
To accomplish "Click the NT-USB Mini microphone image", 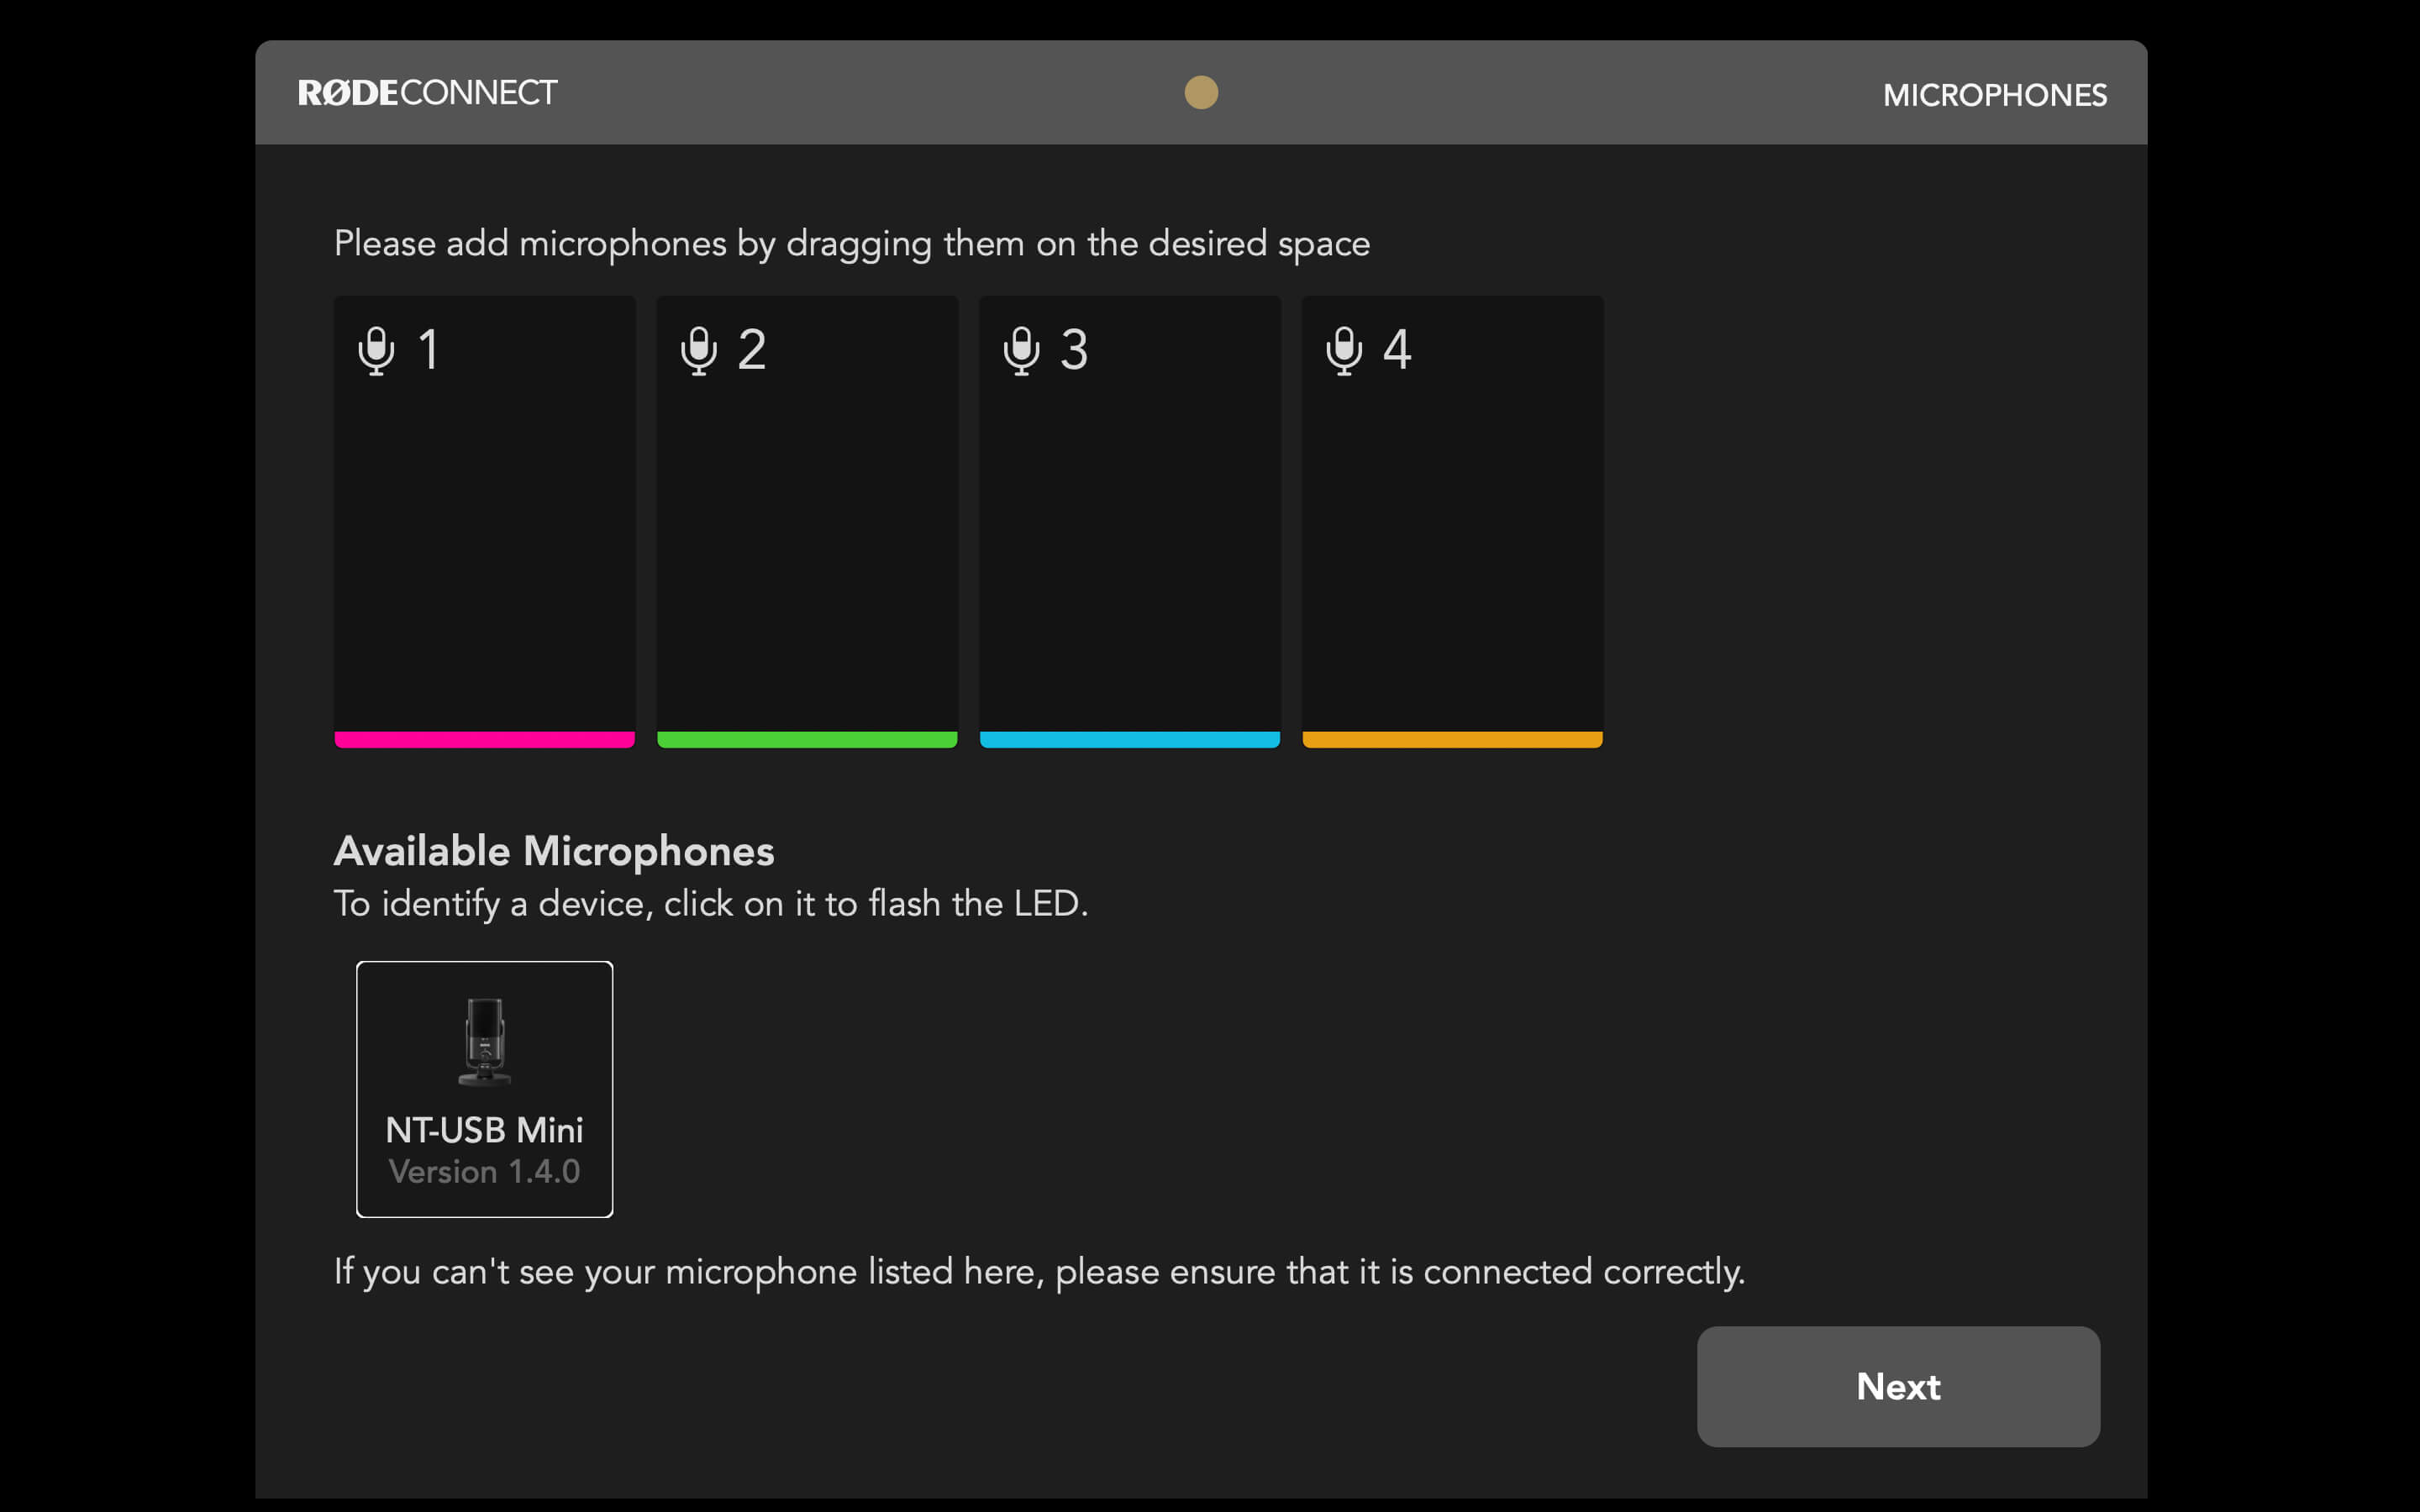I will (485, 1041).
